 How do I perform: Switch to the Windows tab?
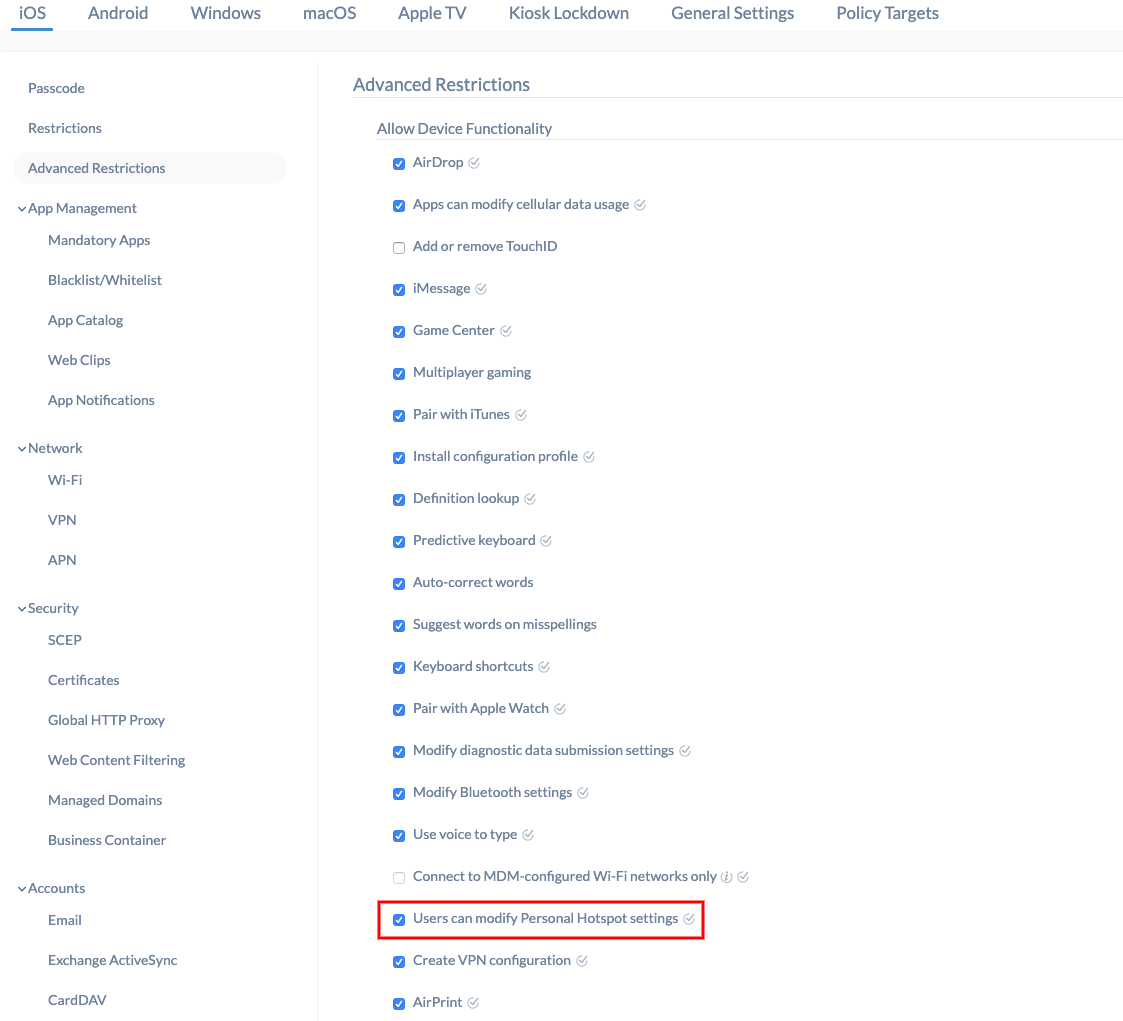[226, 13]
